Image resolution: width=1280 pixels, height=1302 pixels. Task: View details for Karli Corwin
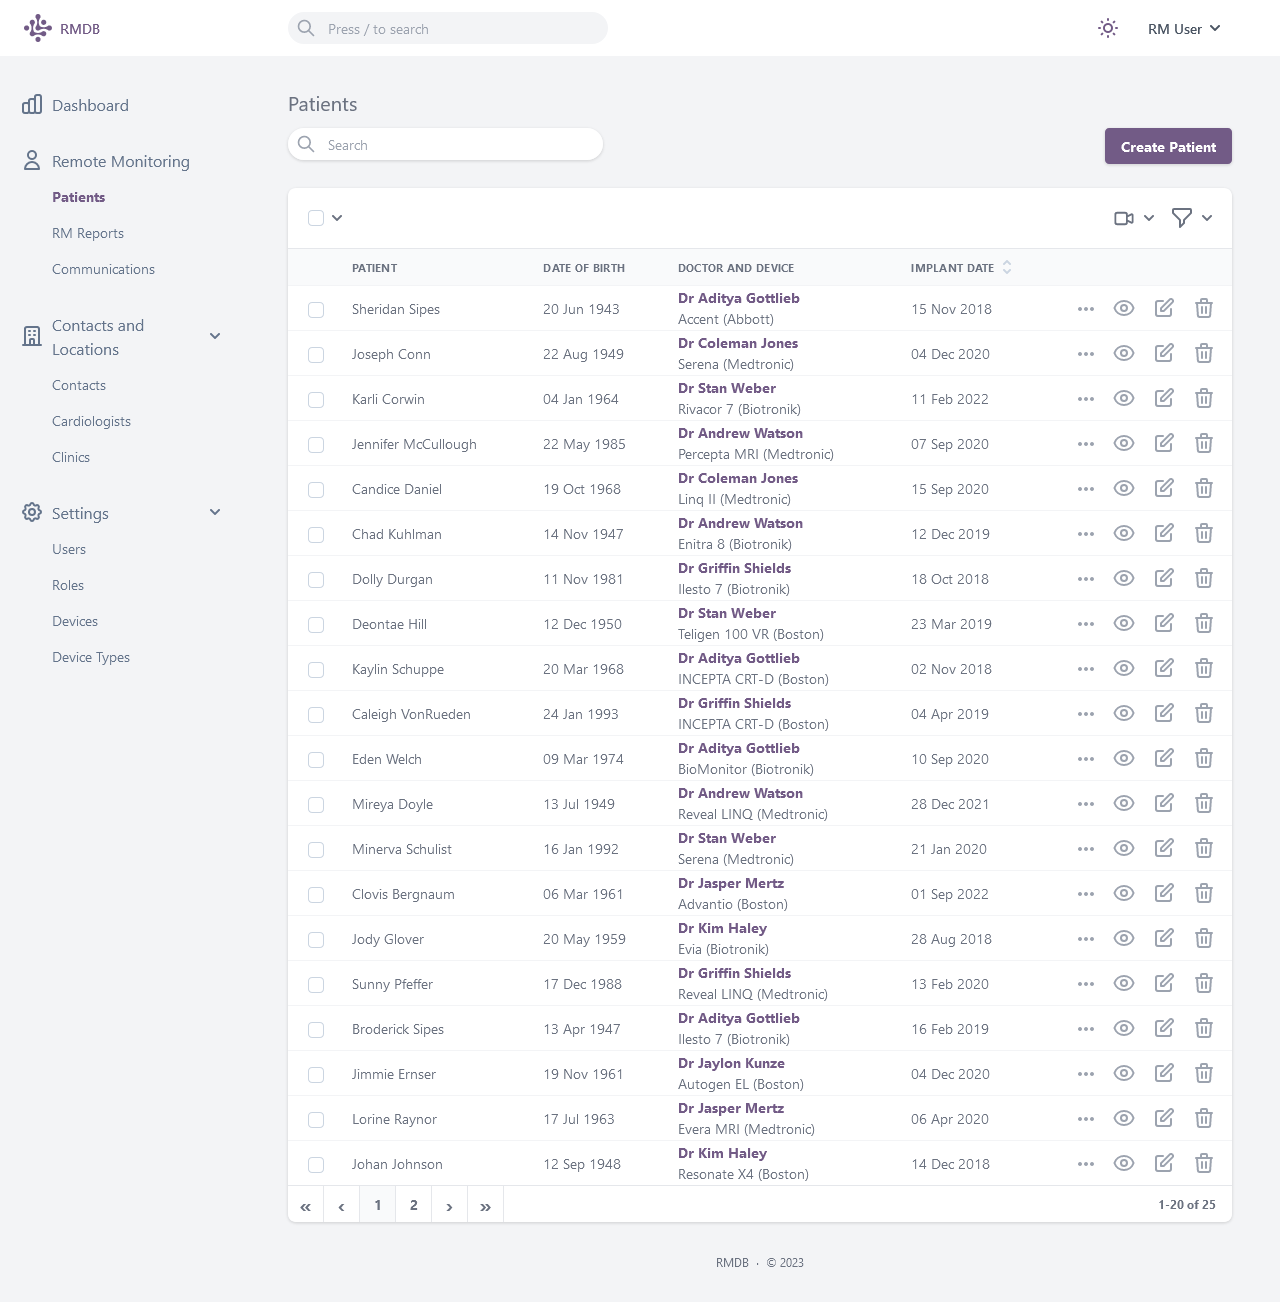[x=1124, y=398]
